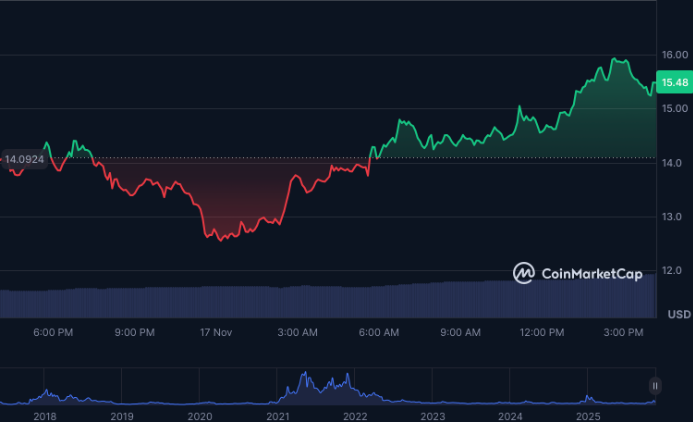Click the 13.00 price axis label
Viewport: 693px width, 422px height.
[672, 217]
